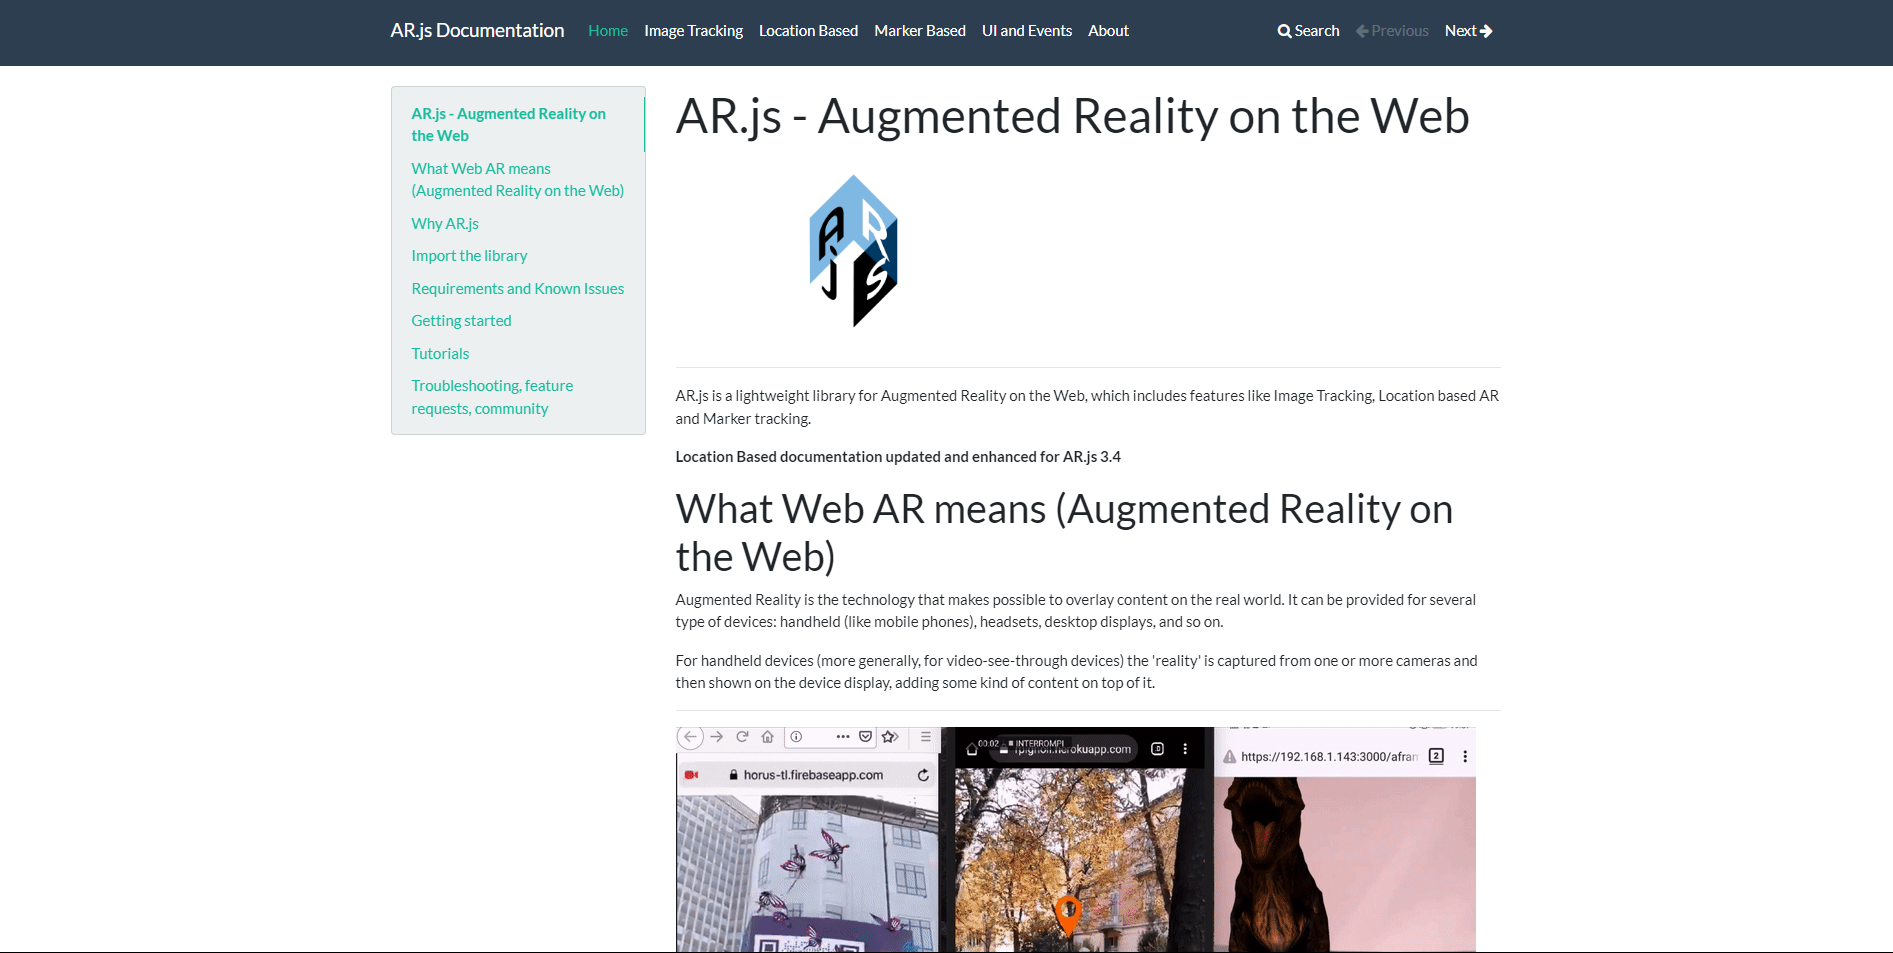Click forward arrow in demo browser screenshot
This screenshot has height=953, width=1893.
[x=717, y=737]
